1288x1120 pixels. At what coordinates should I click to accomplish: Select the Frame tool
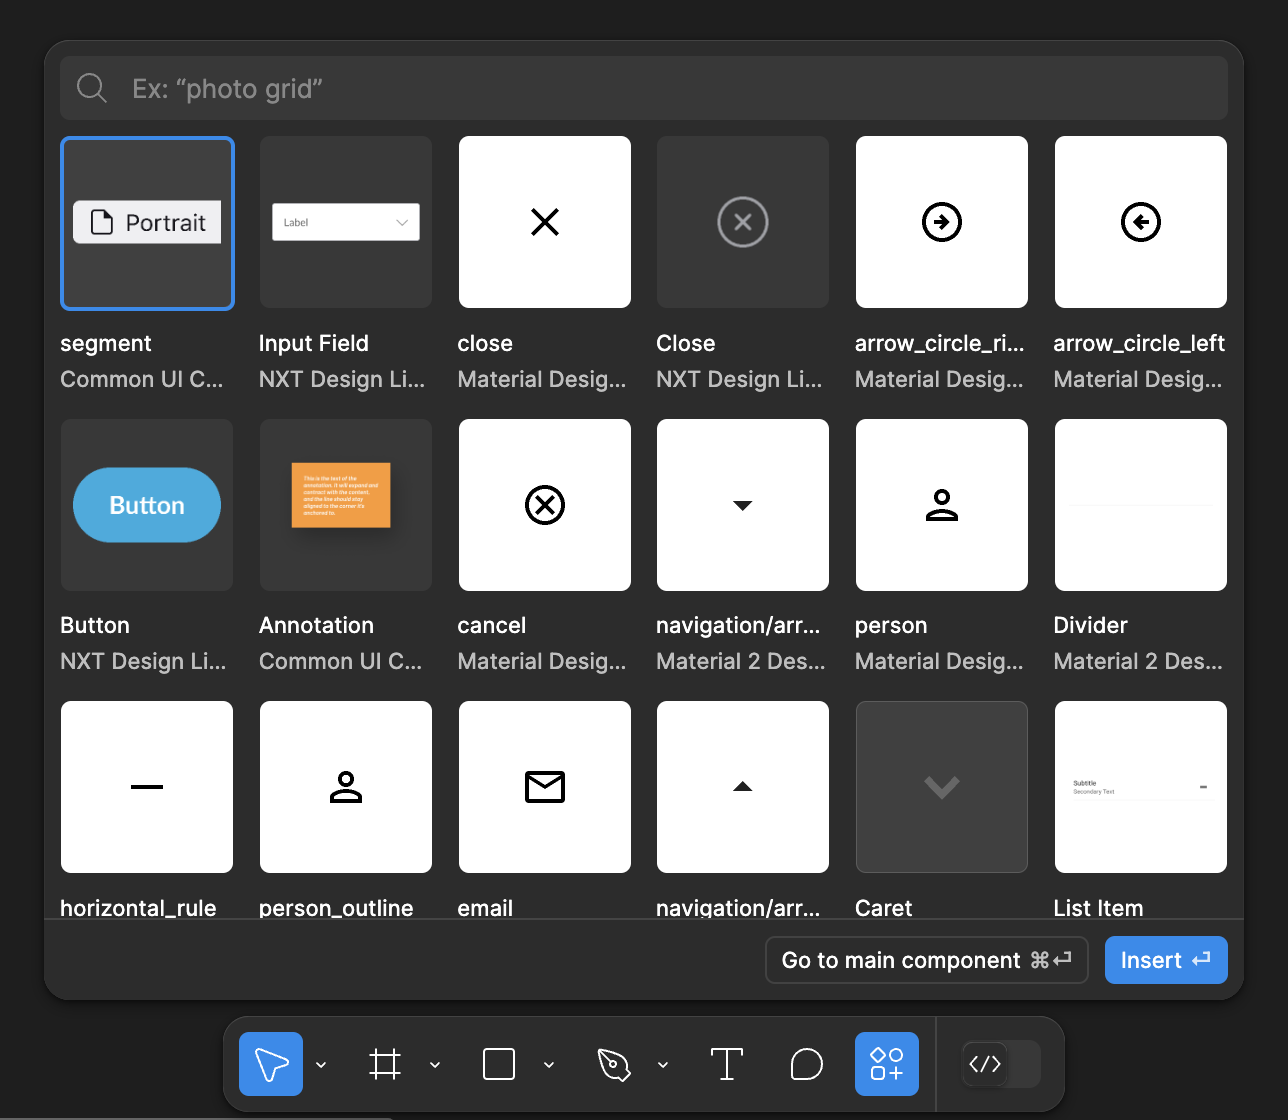(385, 1064)
